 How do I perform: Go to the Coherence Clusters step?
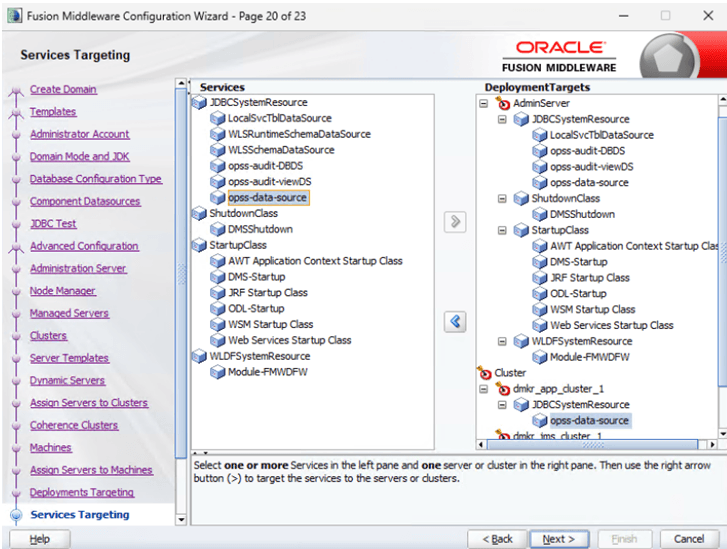(74, 425)
